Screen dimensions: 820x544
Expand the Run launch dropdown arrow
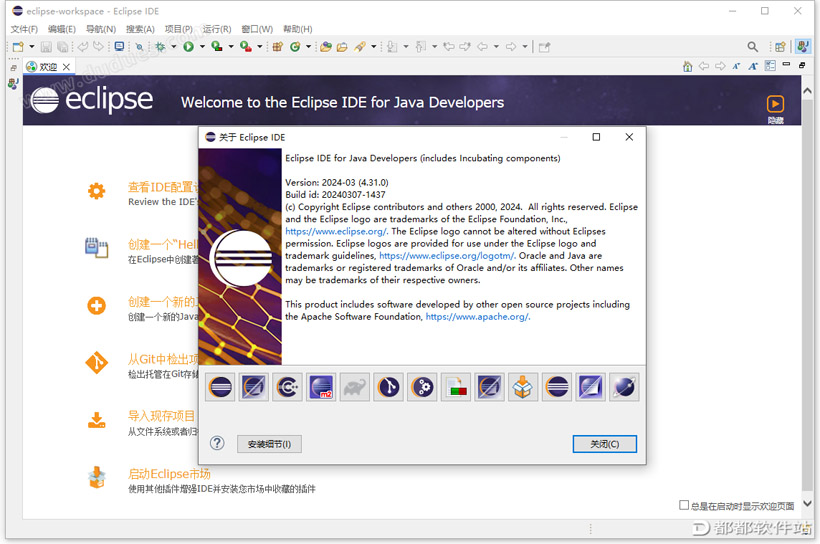202,47
